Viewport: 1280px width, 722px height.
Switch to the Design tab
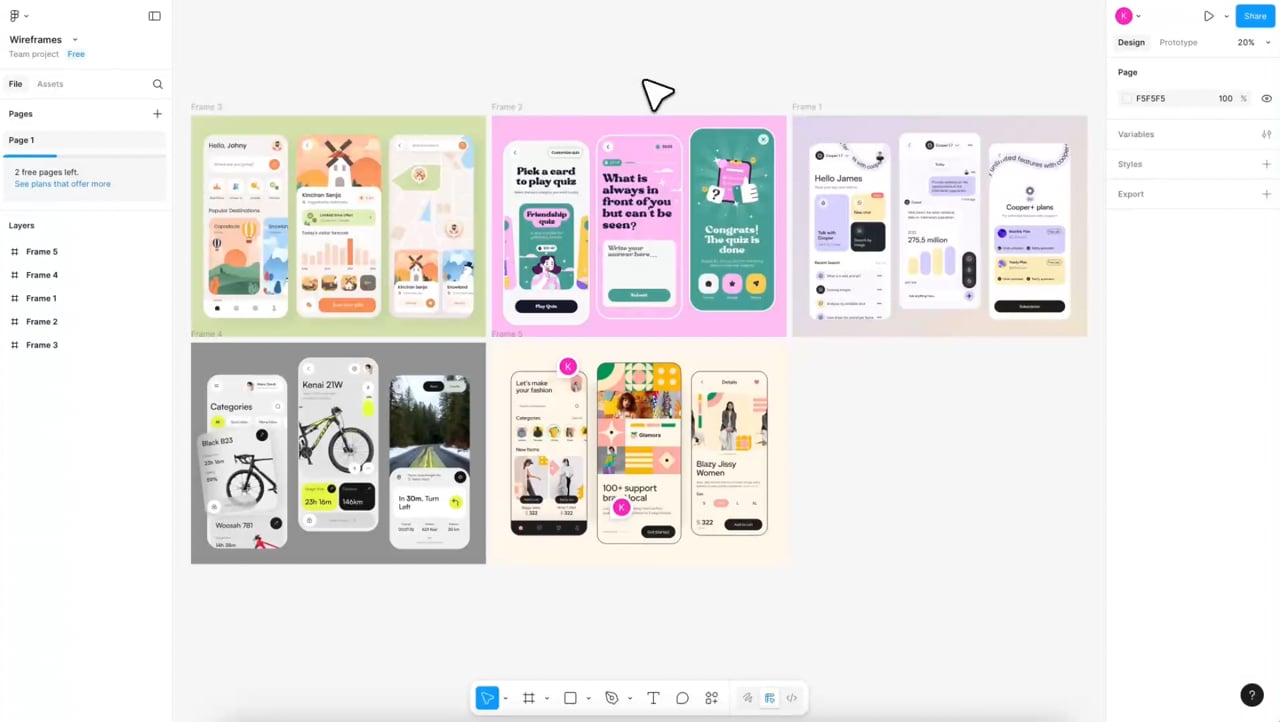pyautogui.click(x=1131, y=42)
